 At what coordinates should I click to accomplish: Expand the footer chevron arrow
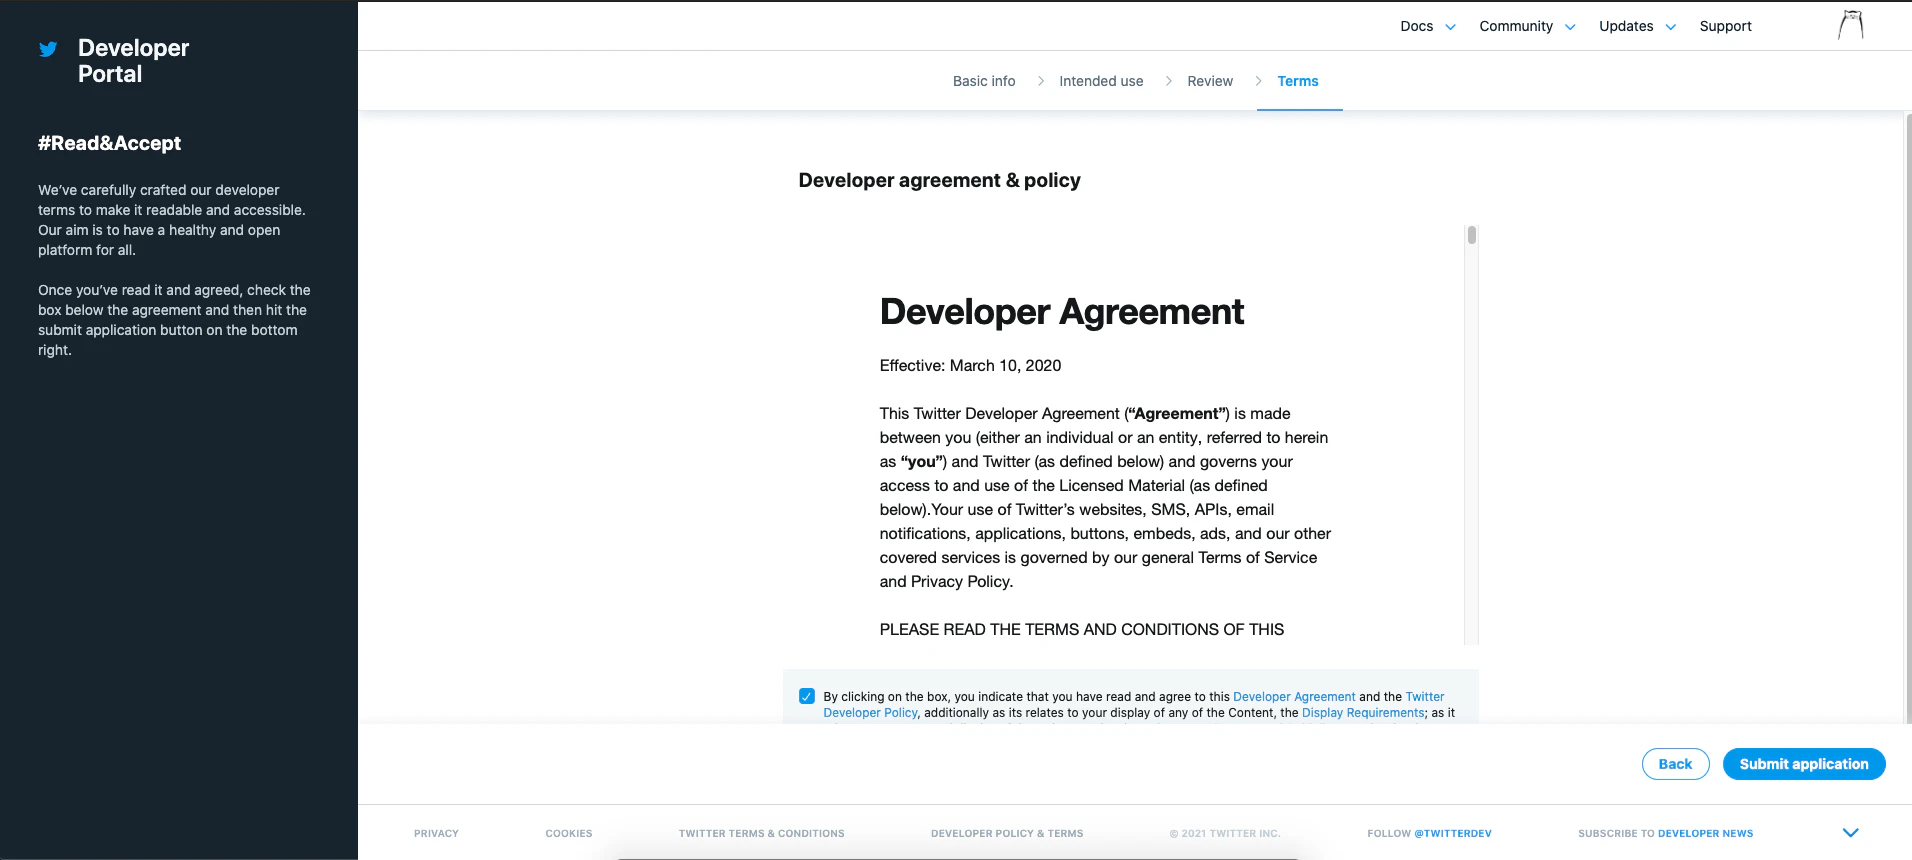(x=1851, y=832)
